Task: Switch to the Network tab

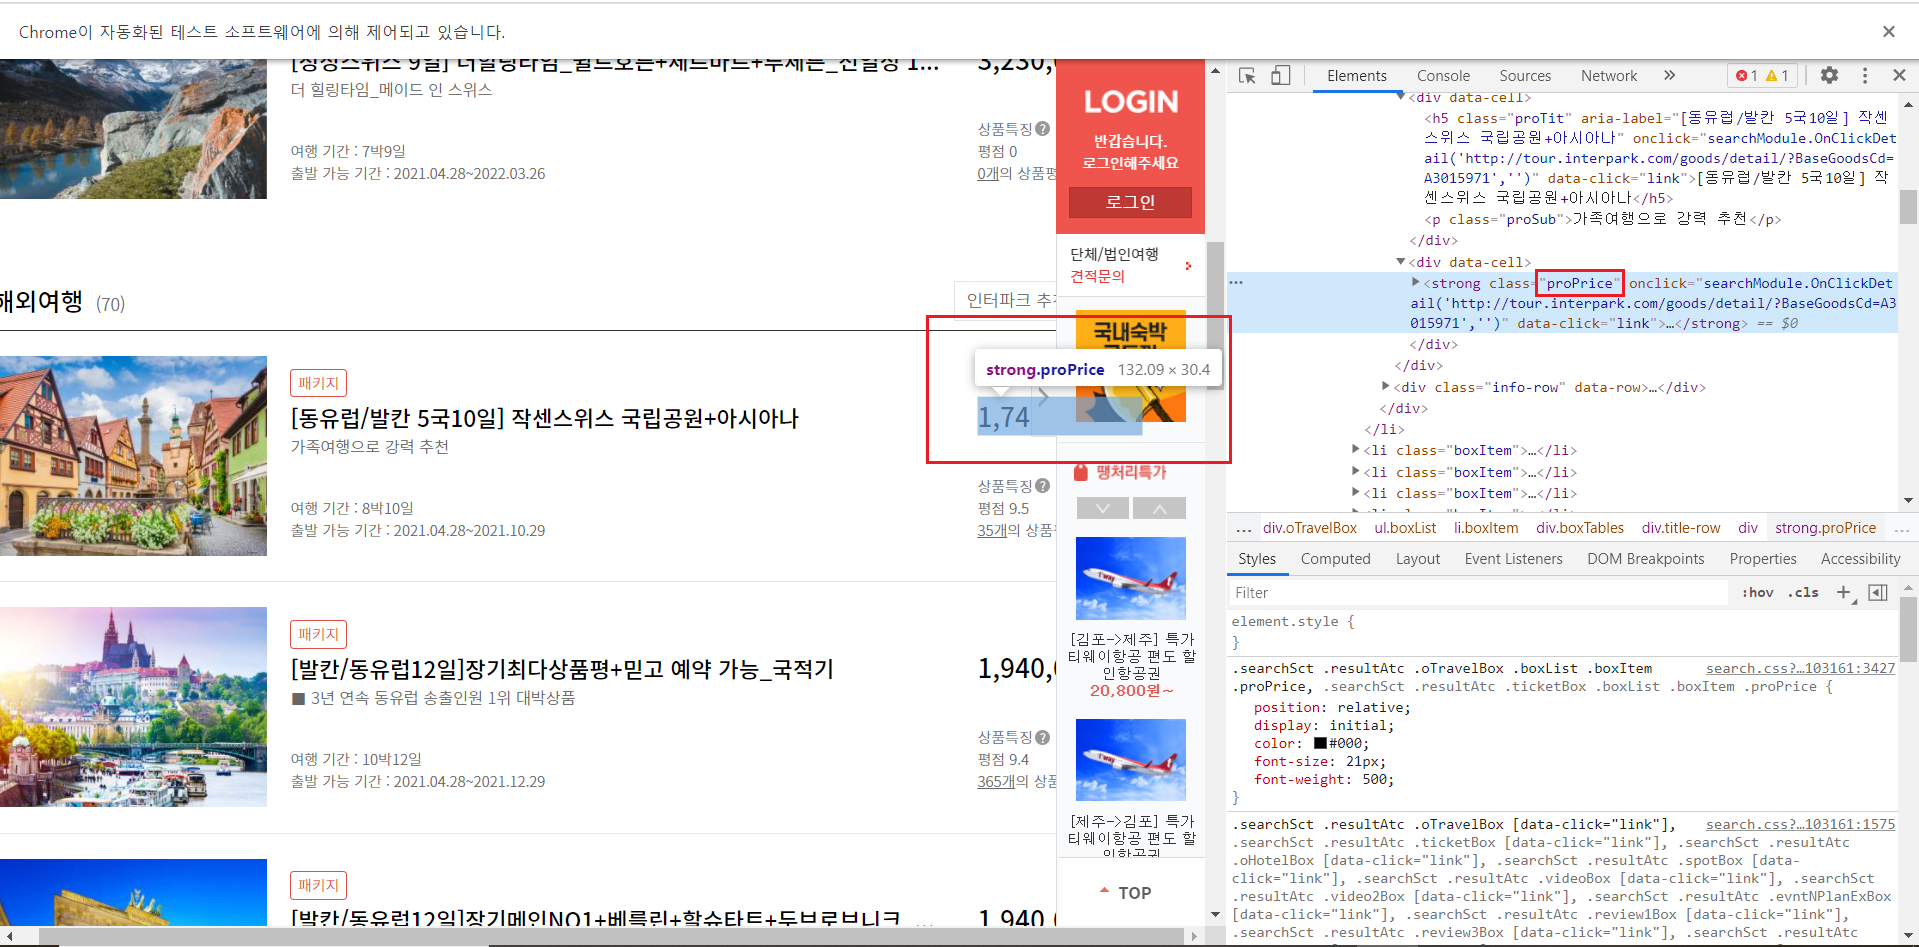Action: tap(1609, 76)
